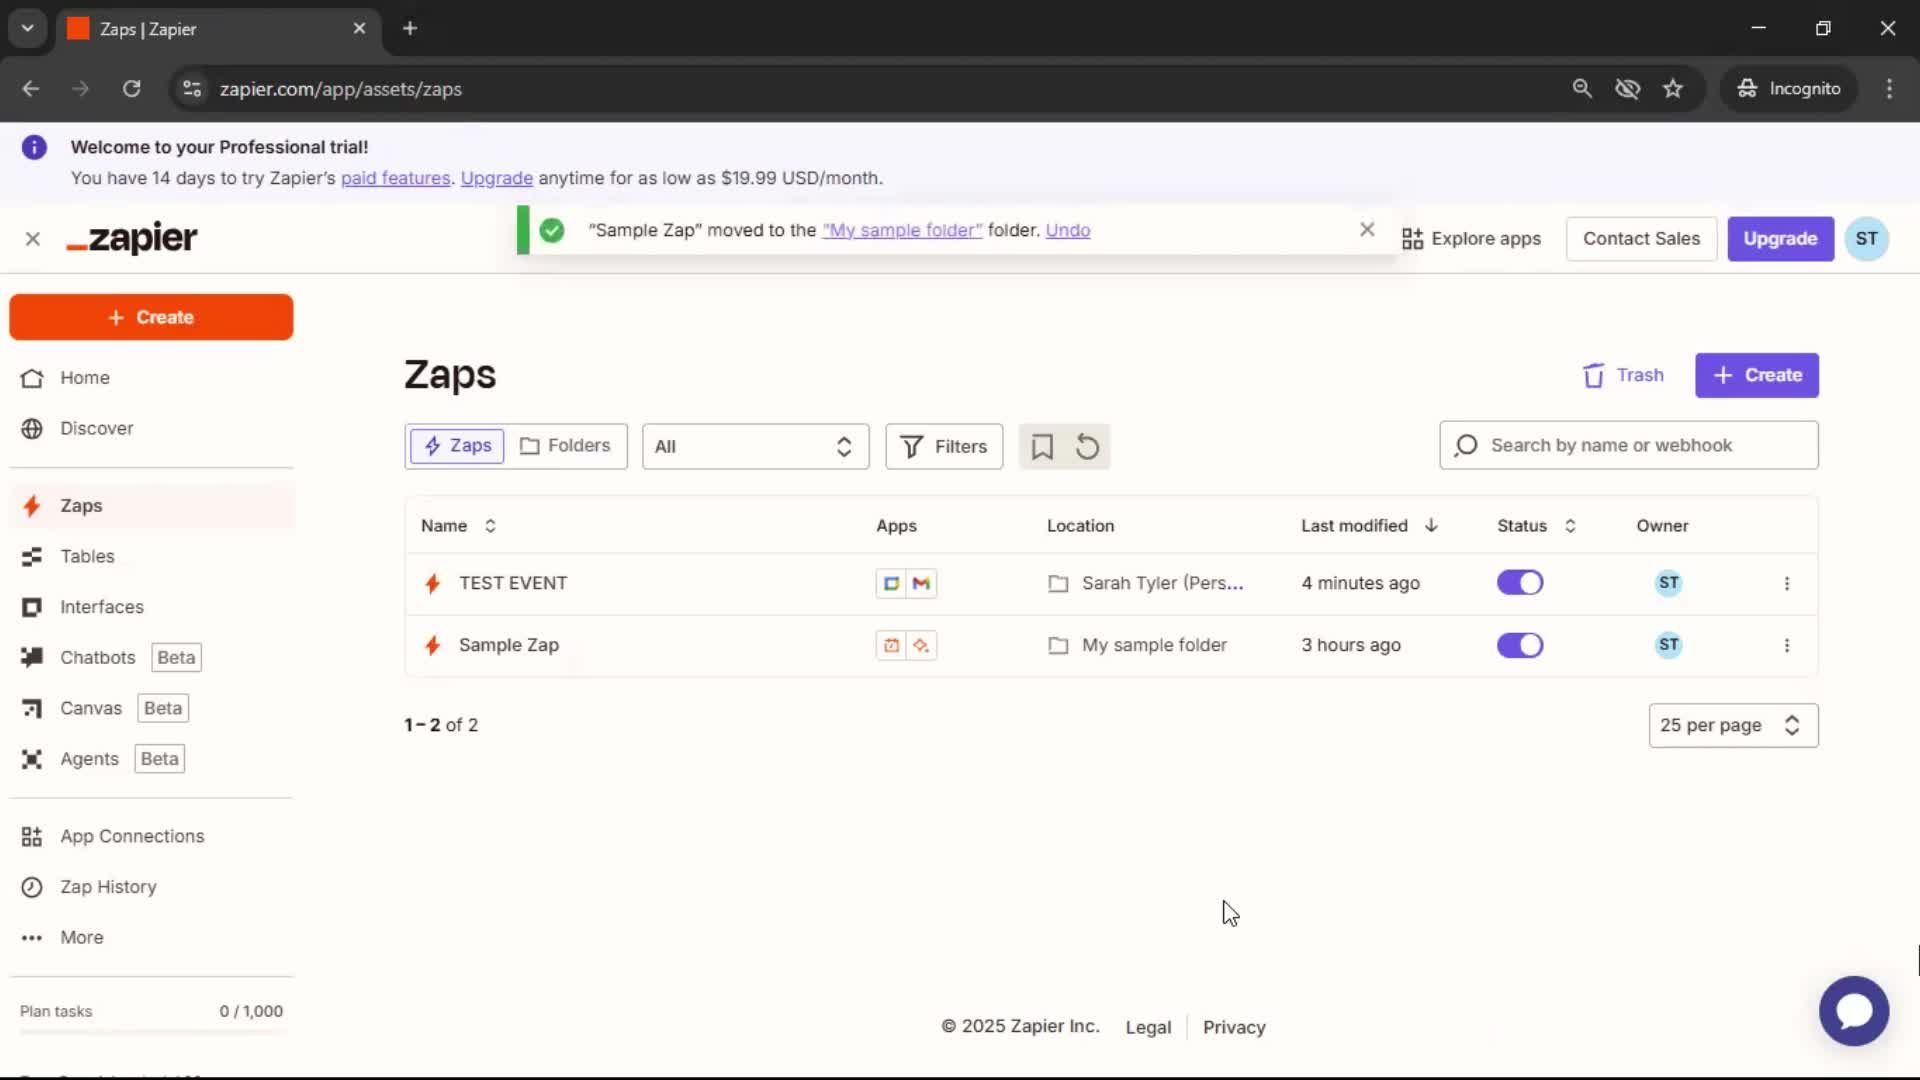Click the purple Upgrade button
This screenshot has height=1080, width=1920.
click(x=1780, y=239)
